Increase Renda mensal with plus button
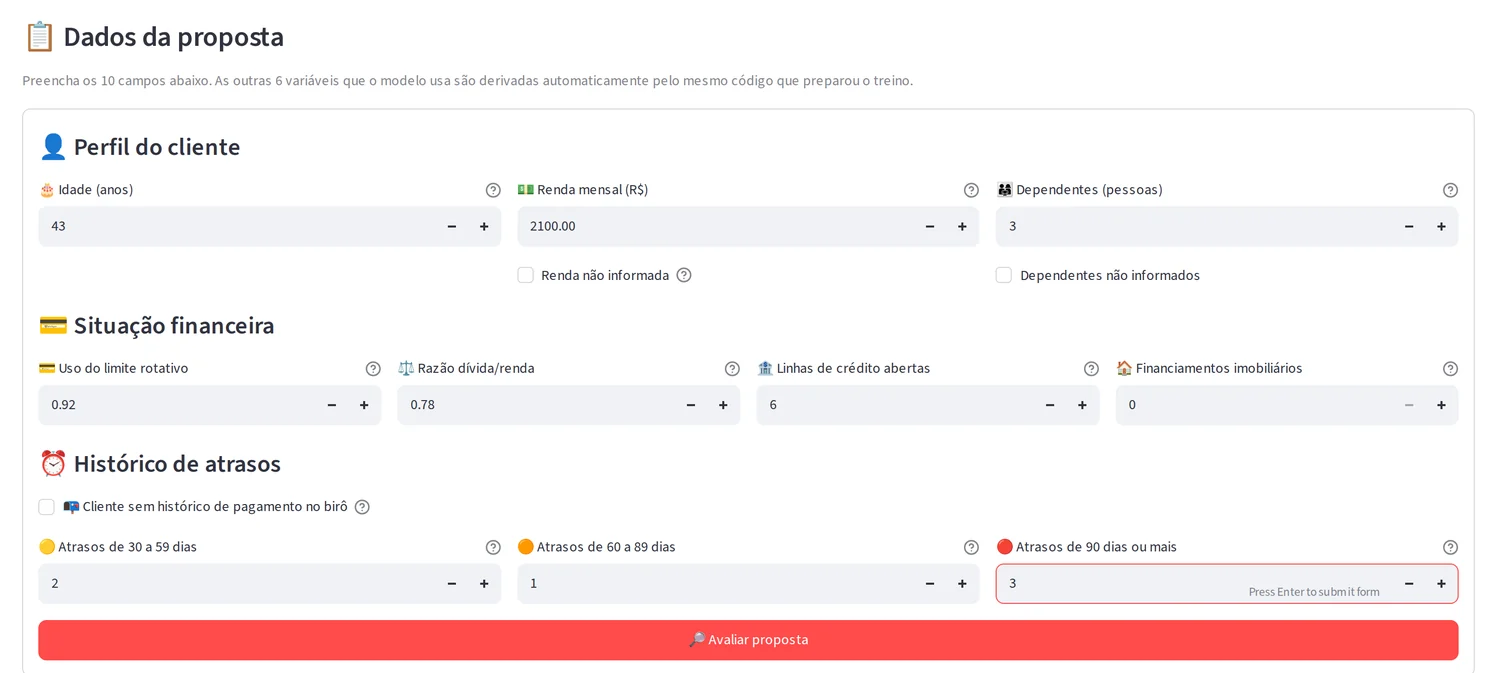 962,227
